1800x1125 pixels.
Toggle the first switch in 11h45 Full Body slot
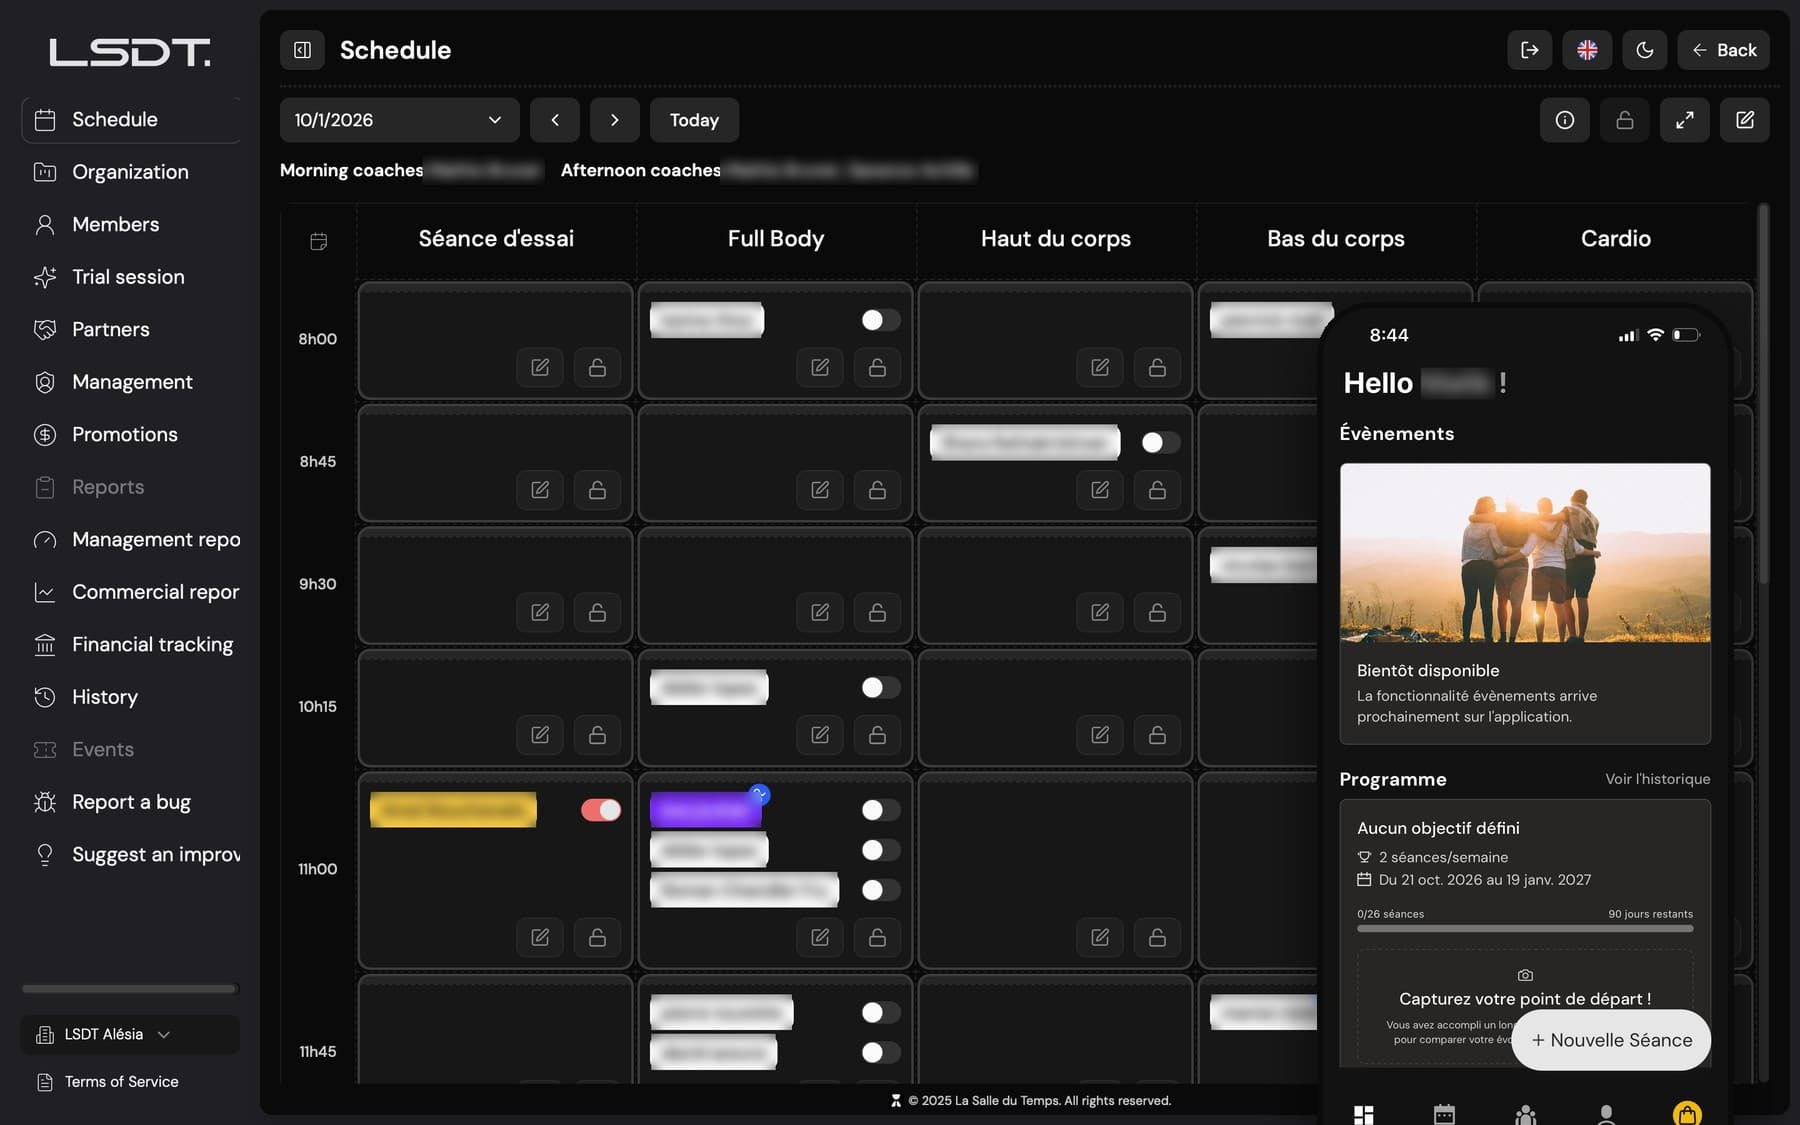pyautogui.click(x=880, y=1012)
